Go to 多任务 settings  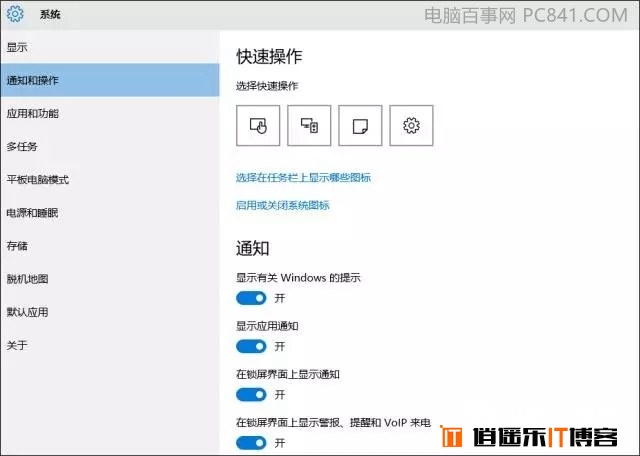click(110, 146)
